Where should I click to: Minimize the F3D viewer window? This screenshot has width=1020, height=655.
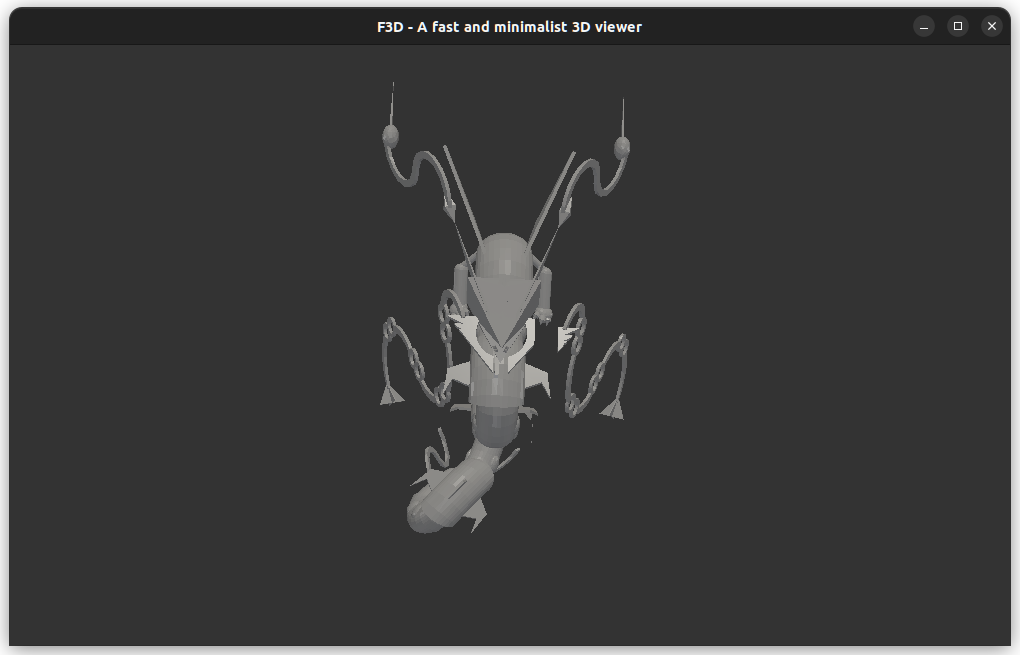pyautogui.click(x=924, y=27)
